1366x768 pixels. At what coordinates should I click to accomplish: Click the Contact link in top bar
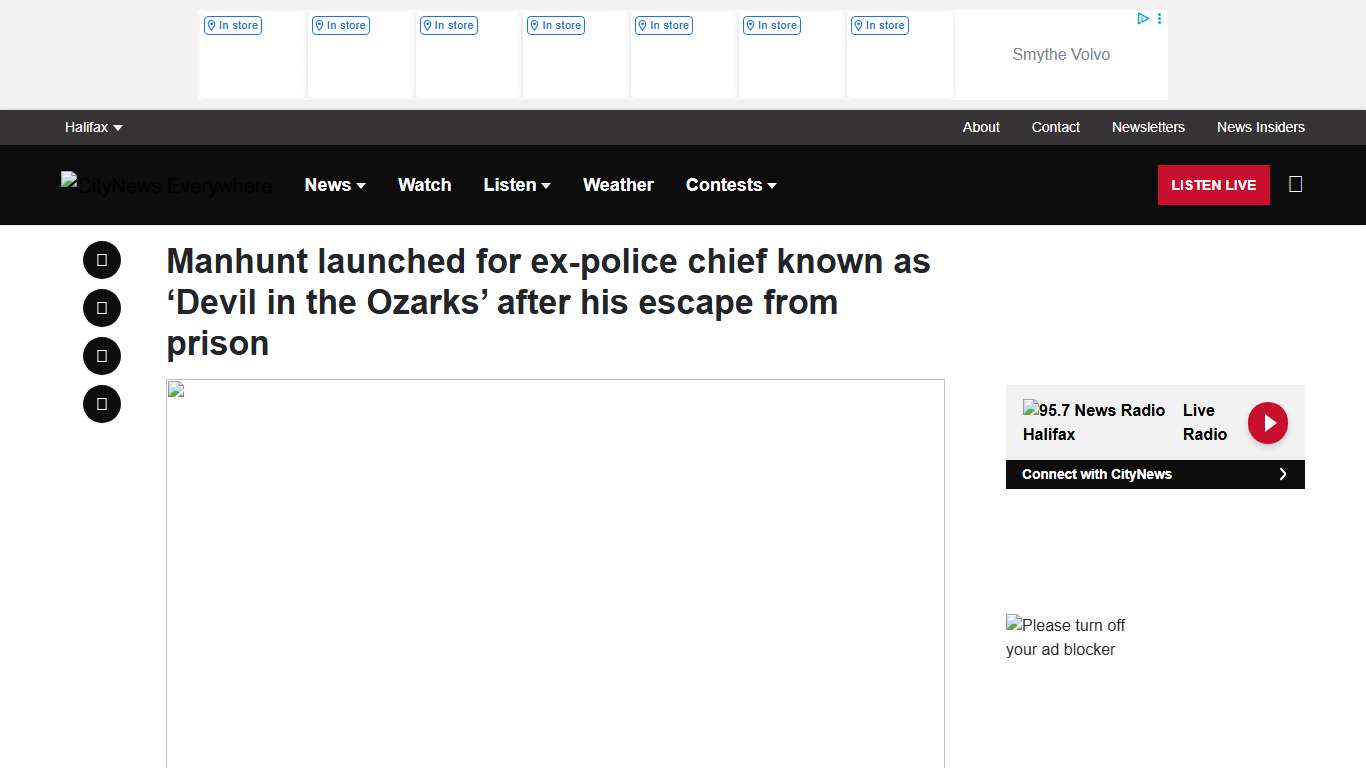point(1055,127)
